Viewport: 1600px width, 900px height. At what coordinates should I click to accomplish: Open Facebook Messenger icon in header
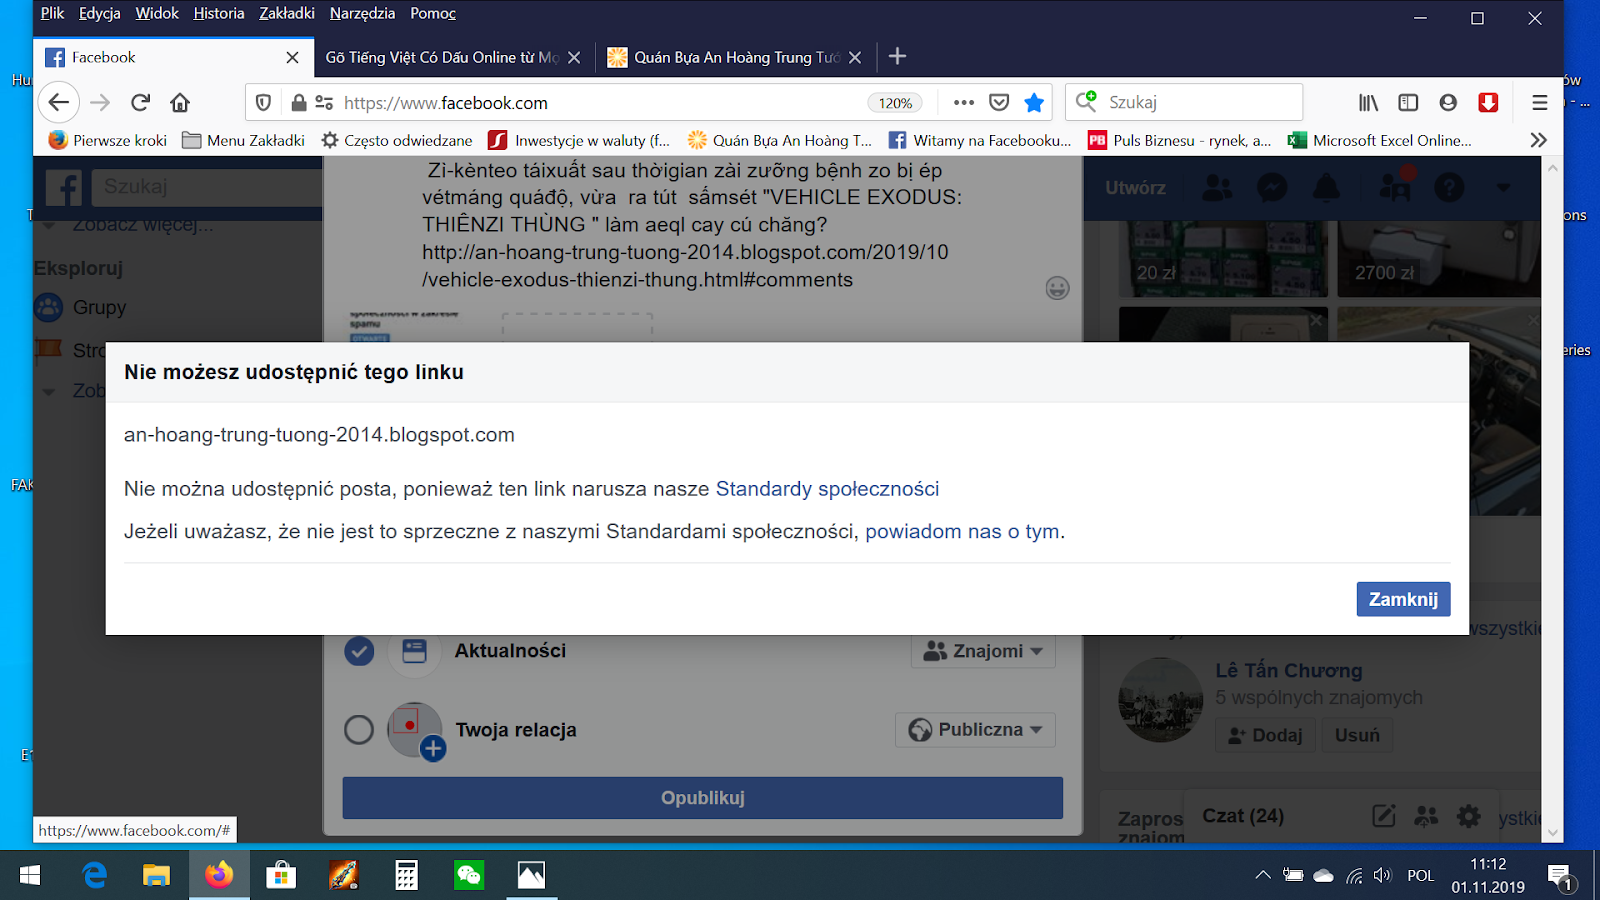1271,187
